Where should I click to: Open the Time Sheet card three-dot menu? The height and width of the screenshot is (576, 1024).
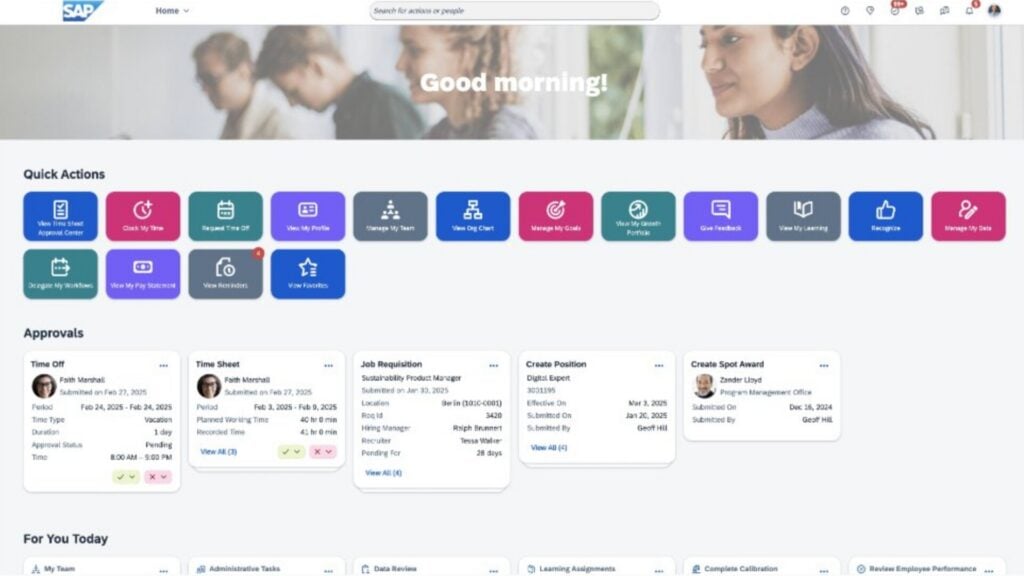[328, 366]
